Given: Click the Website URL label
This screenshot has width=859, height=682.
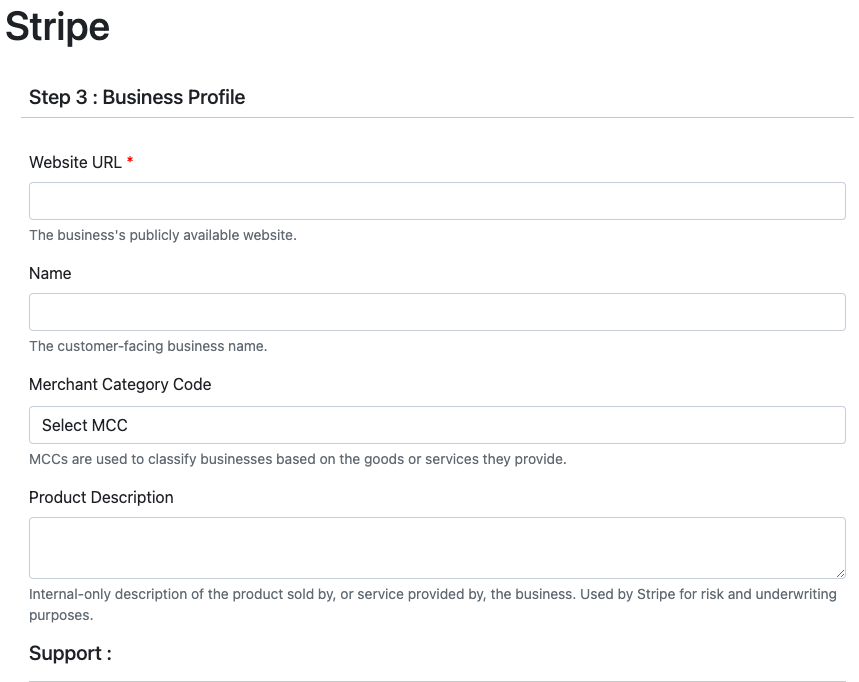Looking at the screenshot, I should pos(75,162).
